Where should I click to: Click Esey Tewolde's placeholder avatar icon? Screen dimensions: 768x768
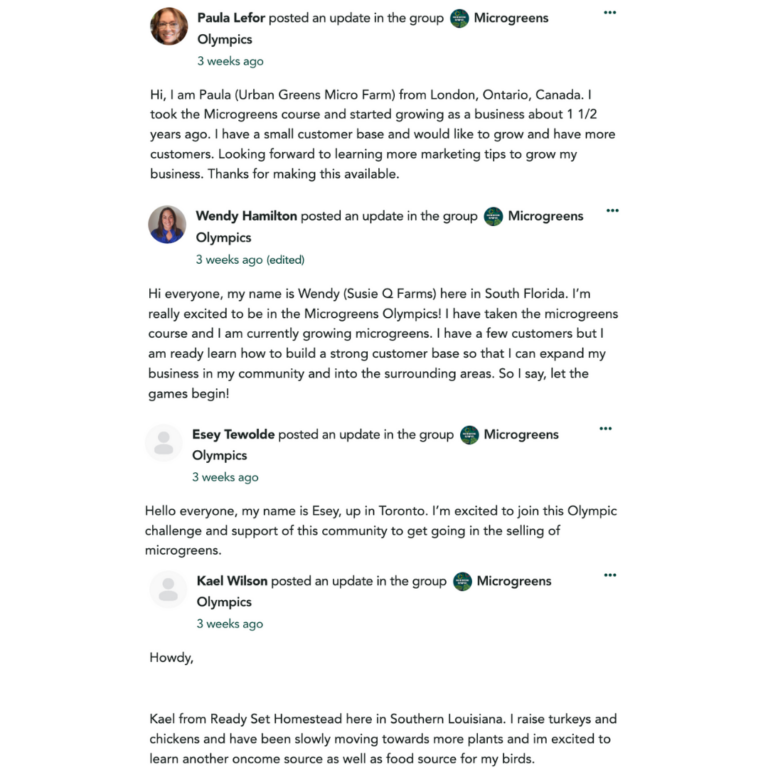click(x=163, y=443)
